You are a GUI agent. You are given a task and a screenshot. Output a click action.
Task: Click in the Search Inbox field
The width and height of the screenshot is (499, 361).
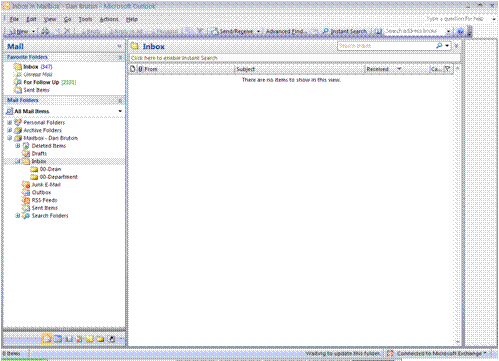coord(386,46)
